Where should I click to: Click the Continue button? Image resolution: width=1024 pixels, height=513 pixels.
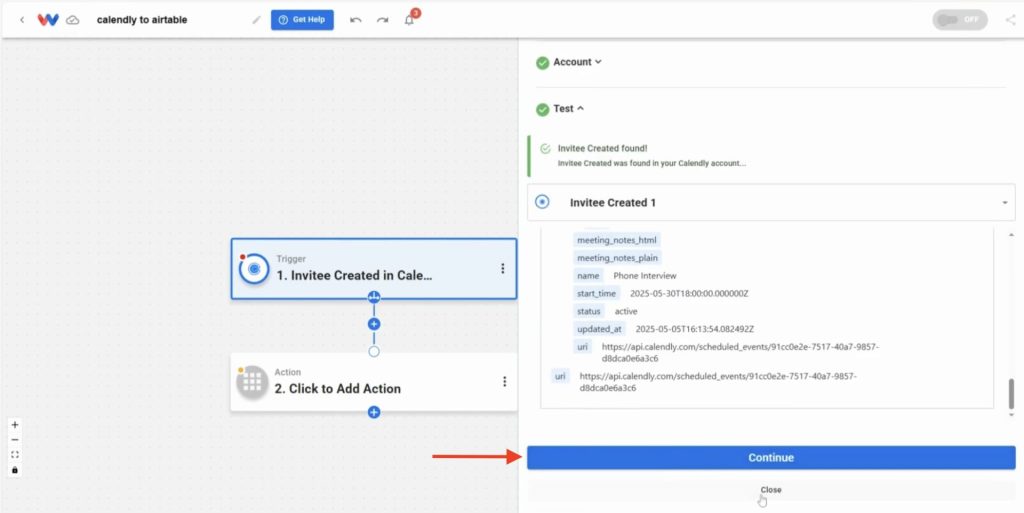pos(771,458)
